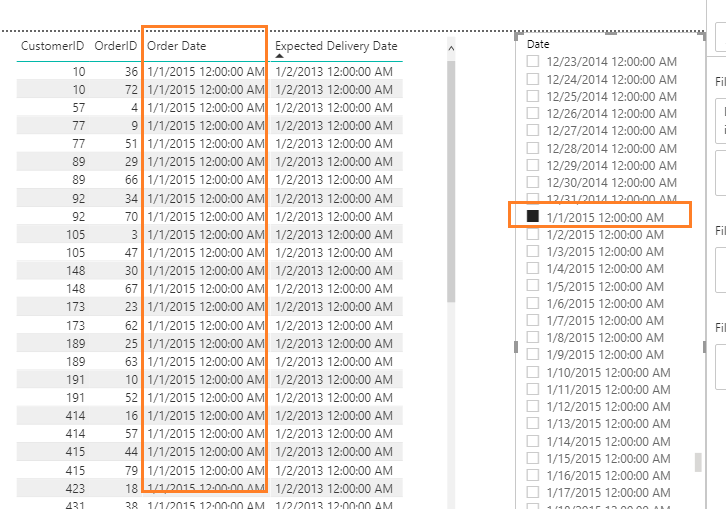The image size is (726, 509).
Task: Check the 12/24/2014 12:00:00 AM date checkbox
Action: pyautogui.click(x=532, y=79)
